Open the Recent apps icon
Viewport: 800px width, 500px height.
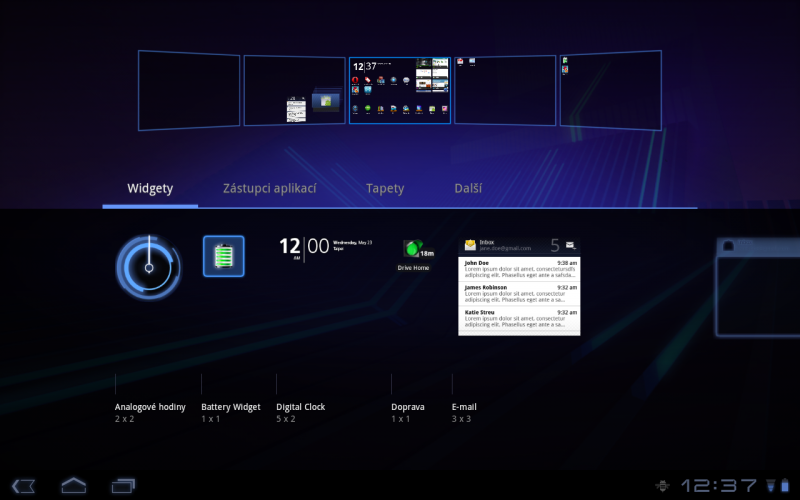pyautogui.click(x=123, y=485)
